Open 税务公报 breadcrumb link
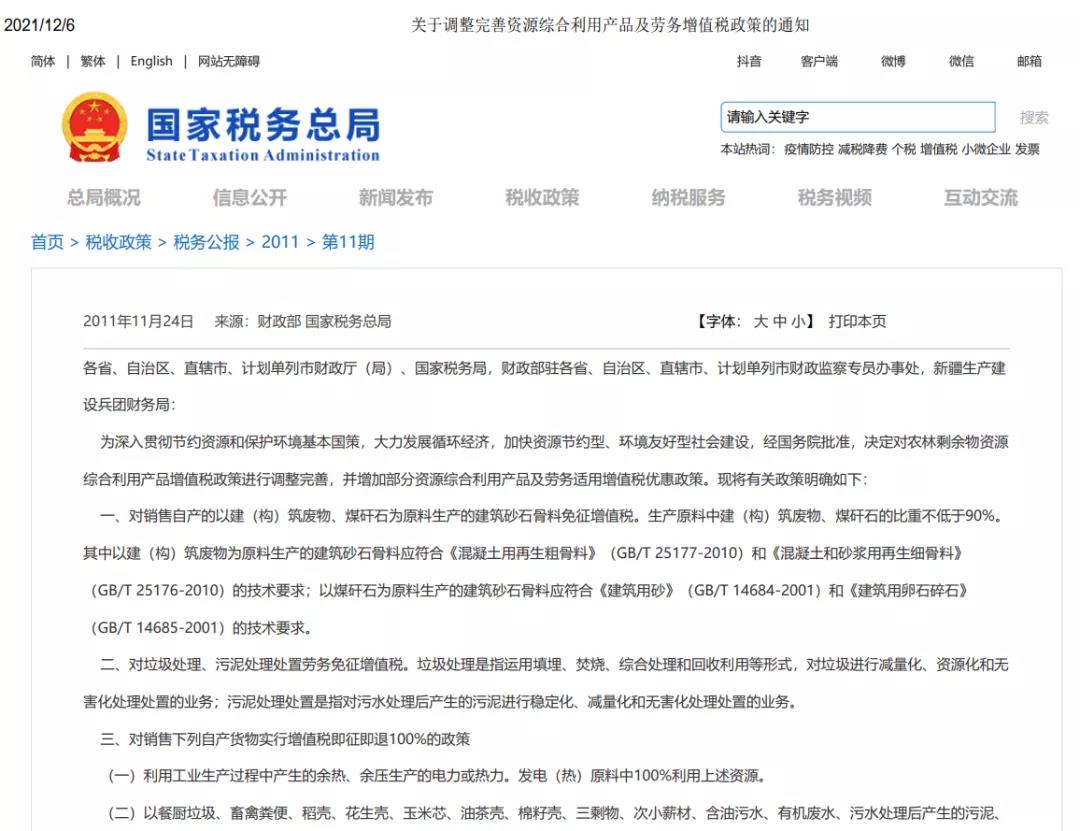Screen dimensions: 1080x831 click(x=206, y=242)
